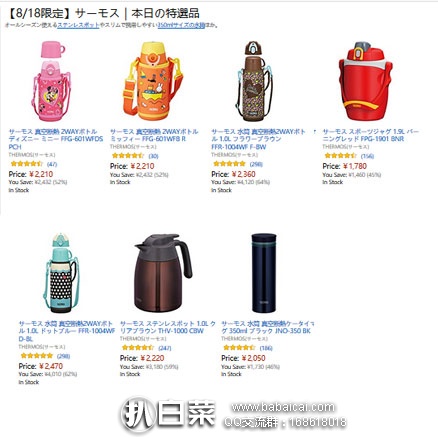Click star rating of THV-1000 stainless pot
The width and height of the screenshot is (438, 438).
click(x=138, y=348)
